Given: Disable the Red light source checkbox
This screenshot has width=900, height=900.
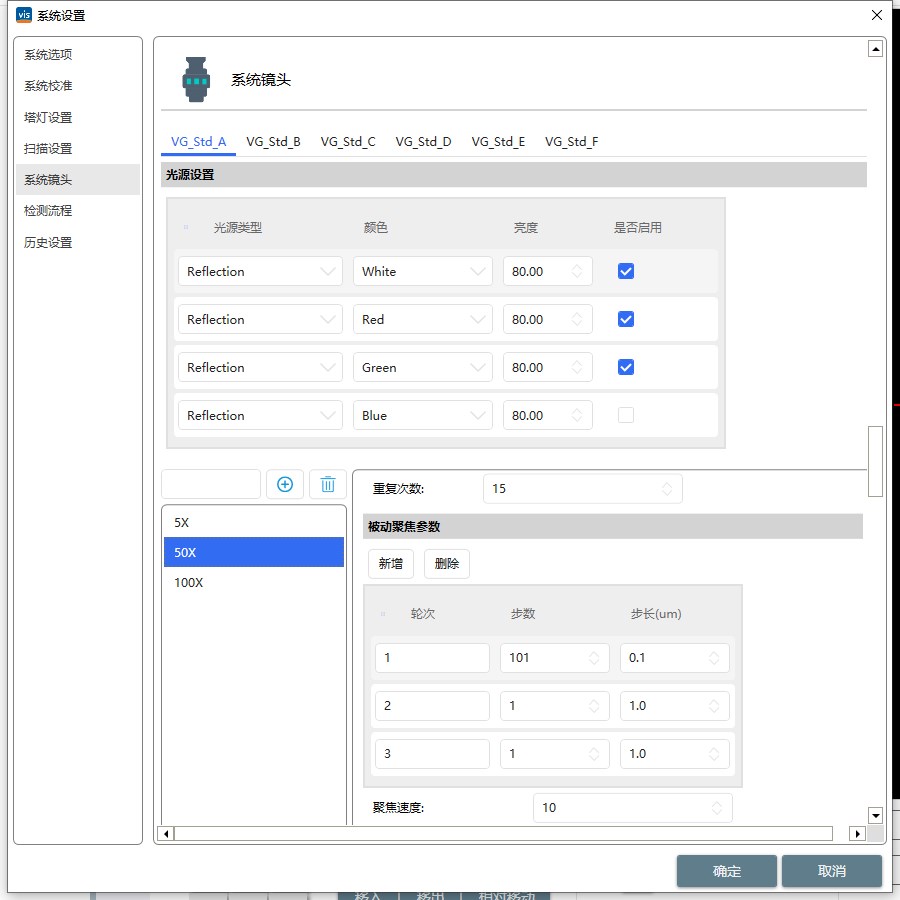Looking at the screenshot, I should 626,319.
